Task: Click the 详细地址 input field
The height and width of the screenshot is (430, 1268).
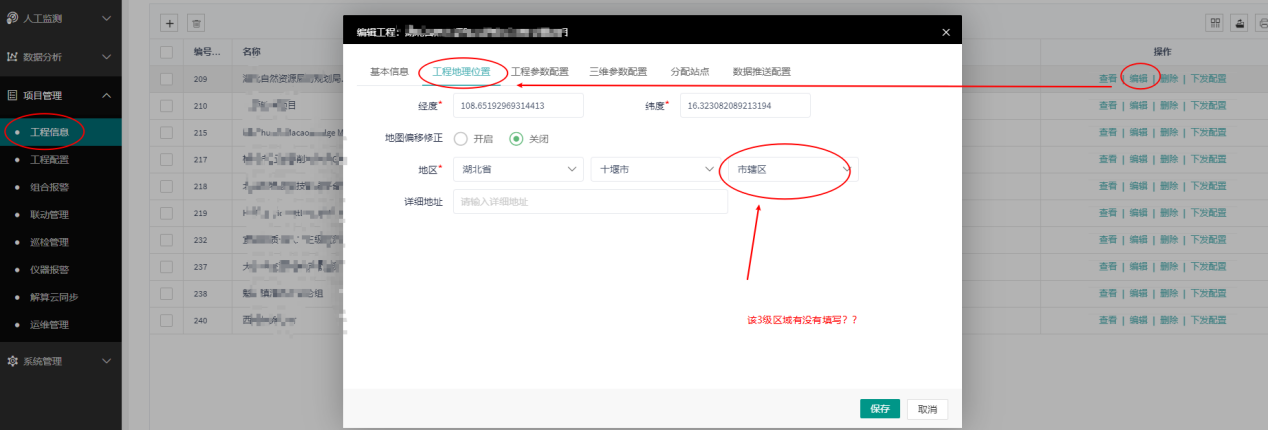Action: click(x=589, y=202)
